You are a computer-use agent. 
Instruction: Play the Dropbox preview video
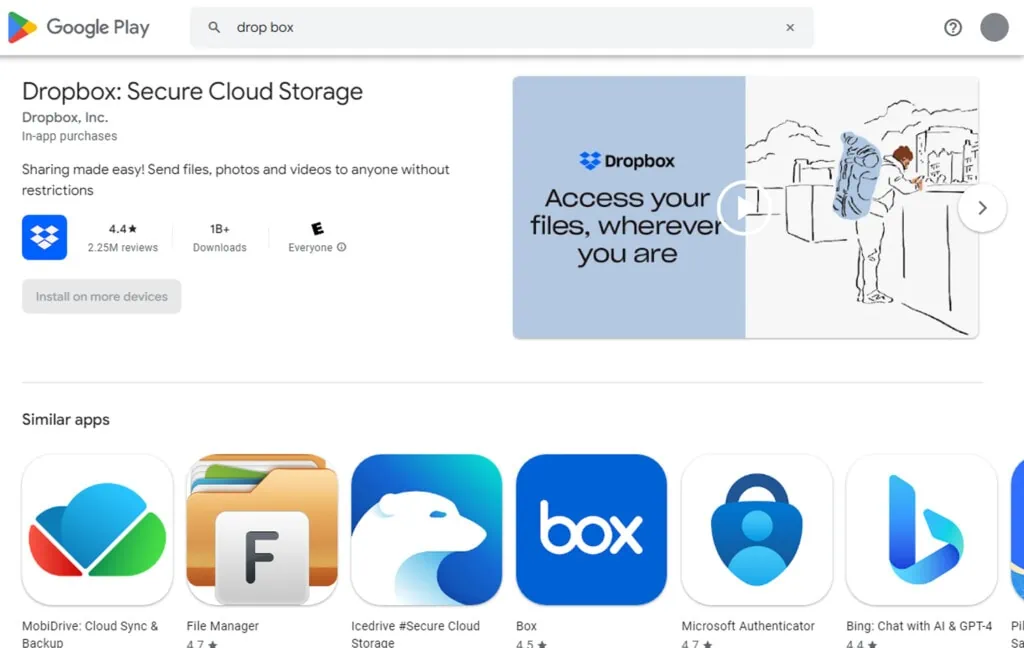(744, 208)
